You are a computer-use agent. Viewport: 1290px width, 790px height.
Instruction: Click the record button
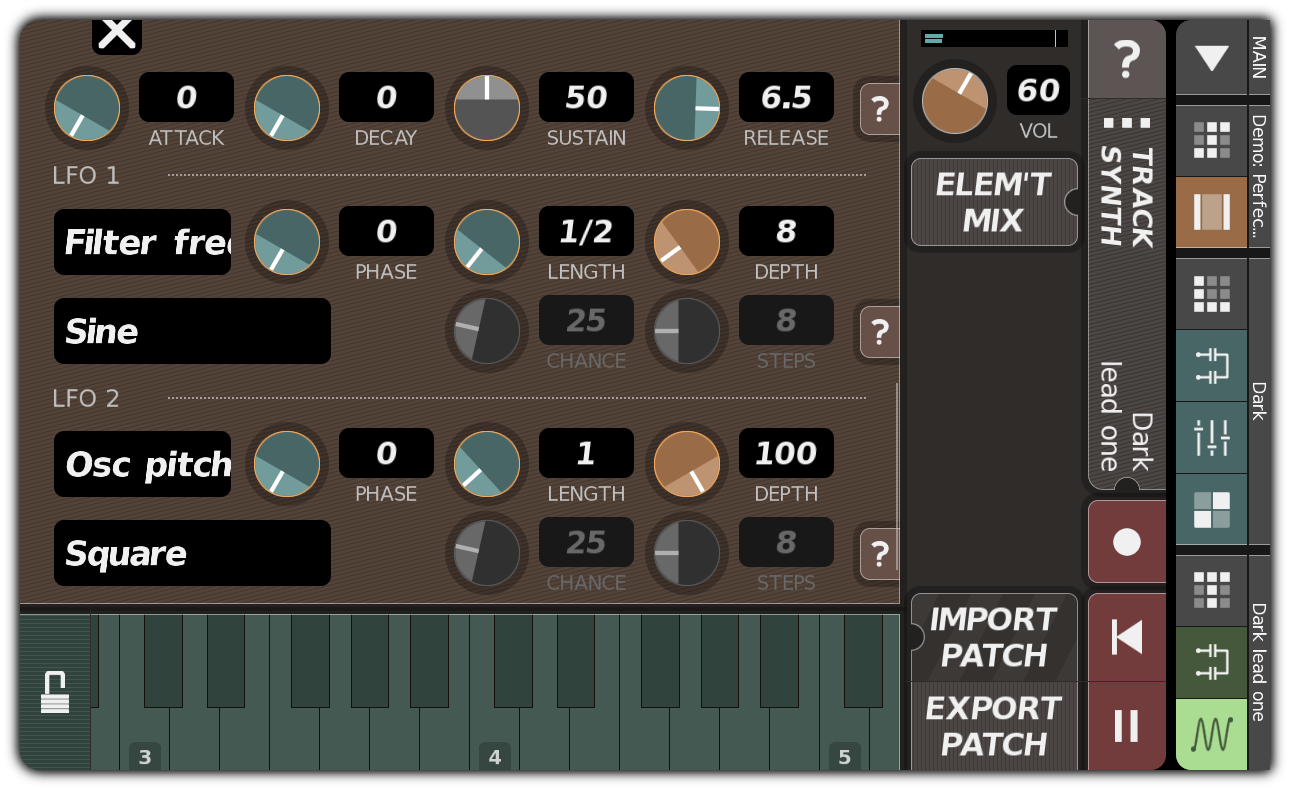click(x=1127, y=542)
